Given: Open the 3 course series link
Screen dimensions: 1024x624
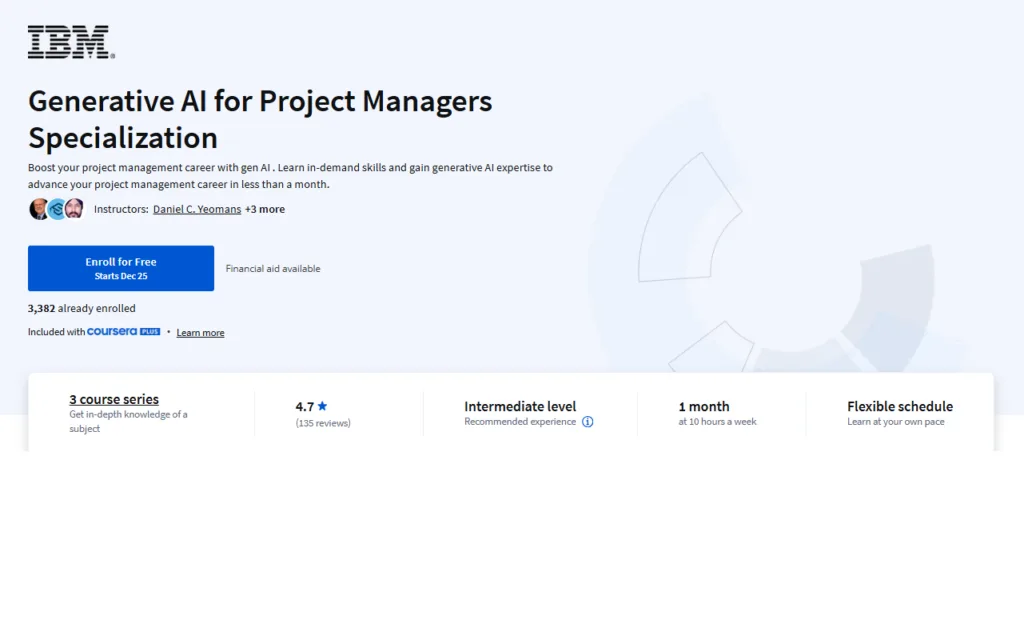Looking at the screenshot, I should [x=114, y=399].
